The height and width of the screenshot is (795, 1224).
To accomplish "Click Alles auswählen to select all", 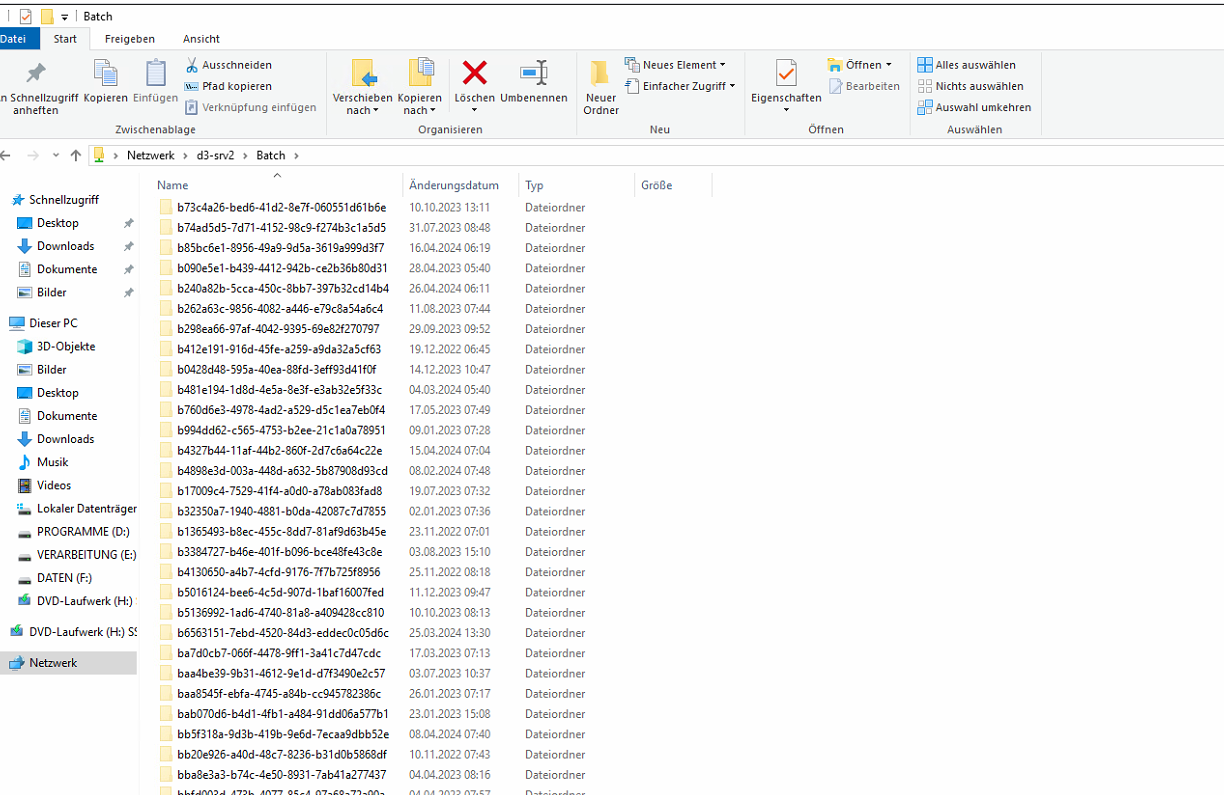I will 966,65.
